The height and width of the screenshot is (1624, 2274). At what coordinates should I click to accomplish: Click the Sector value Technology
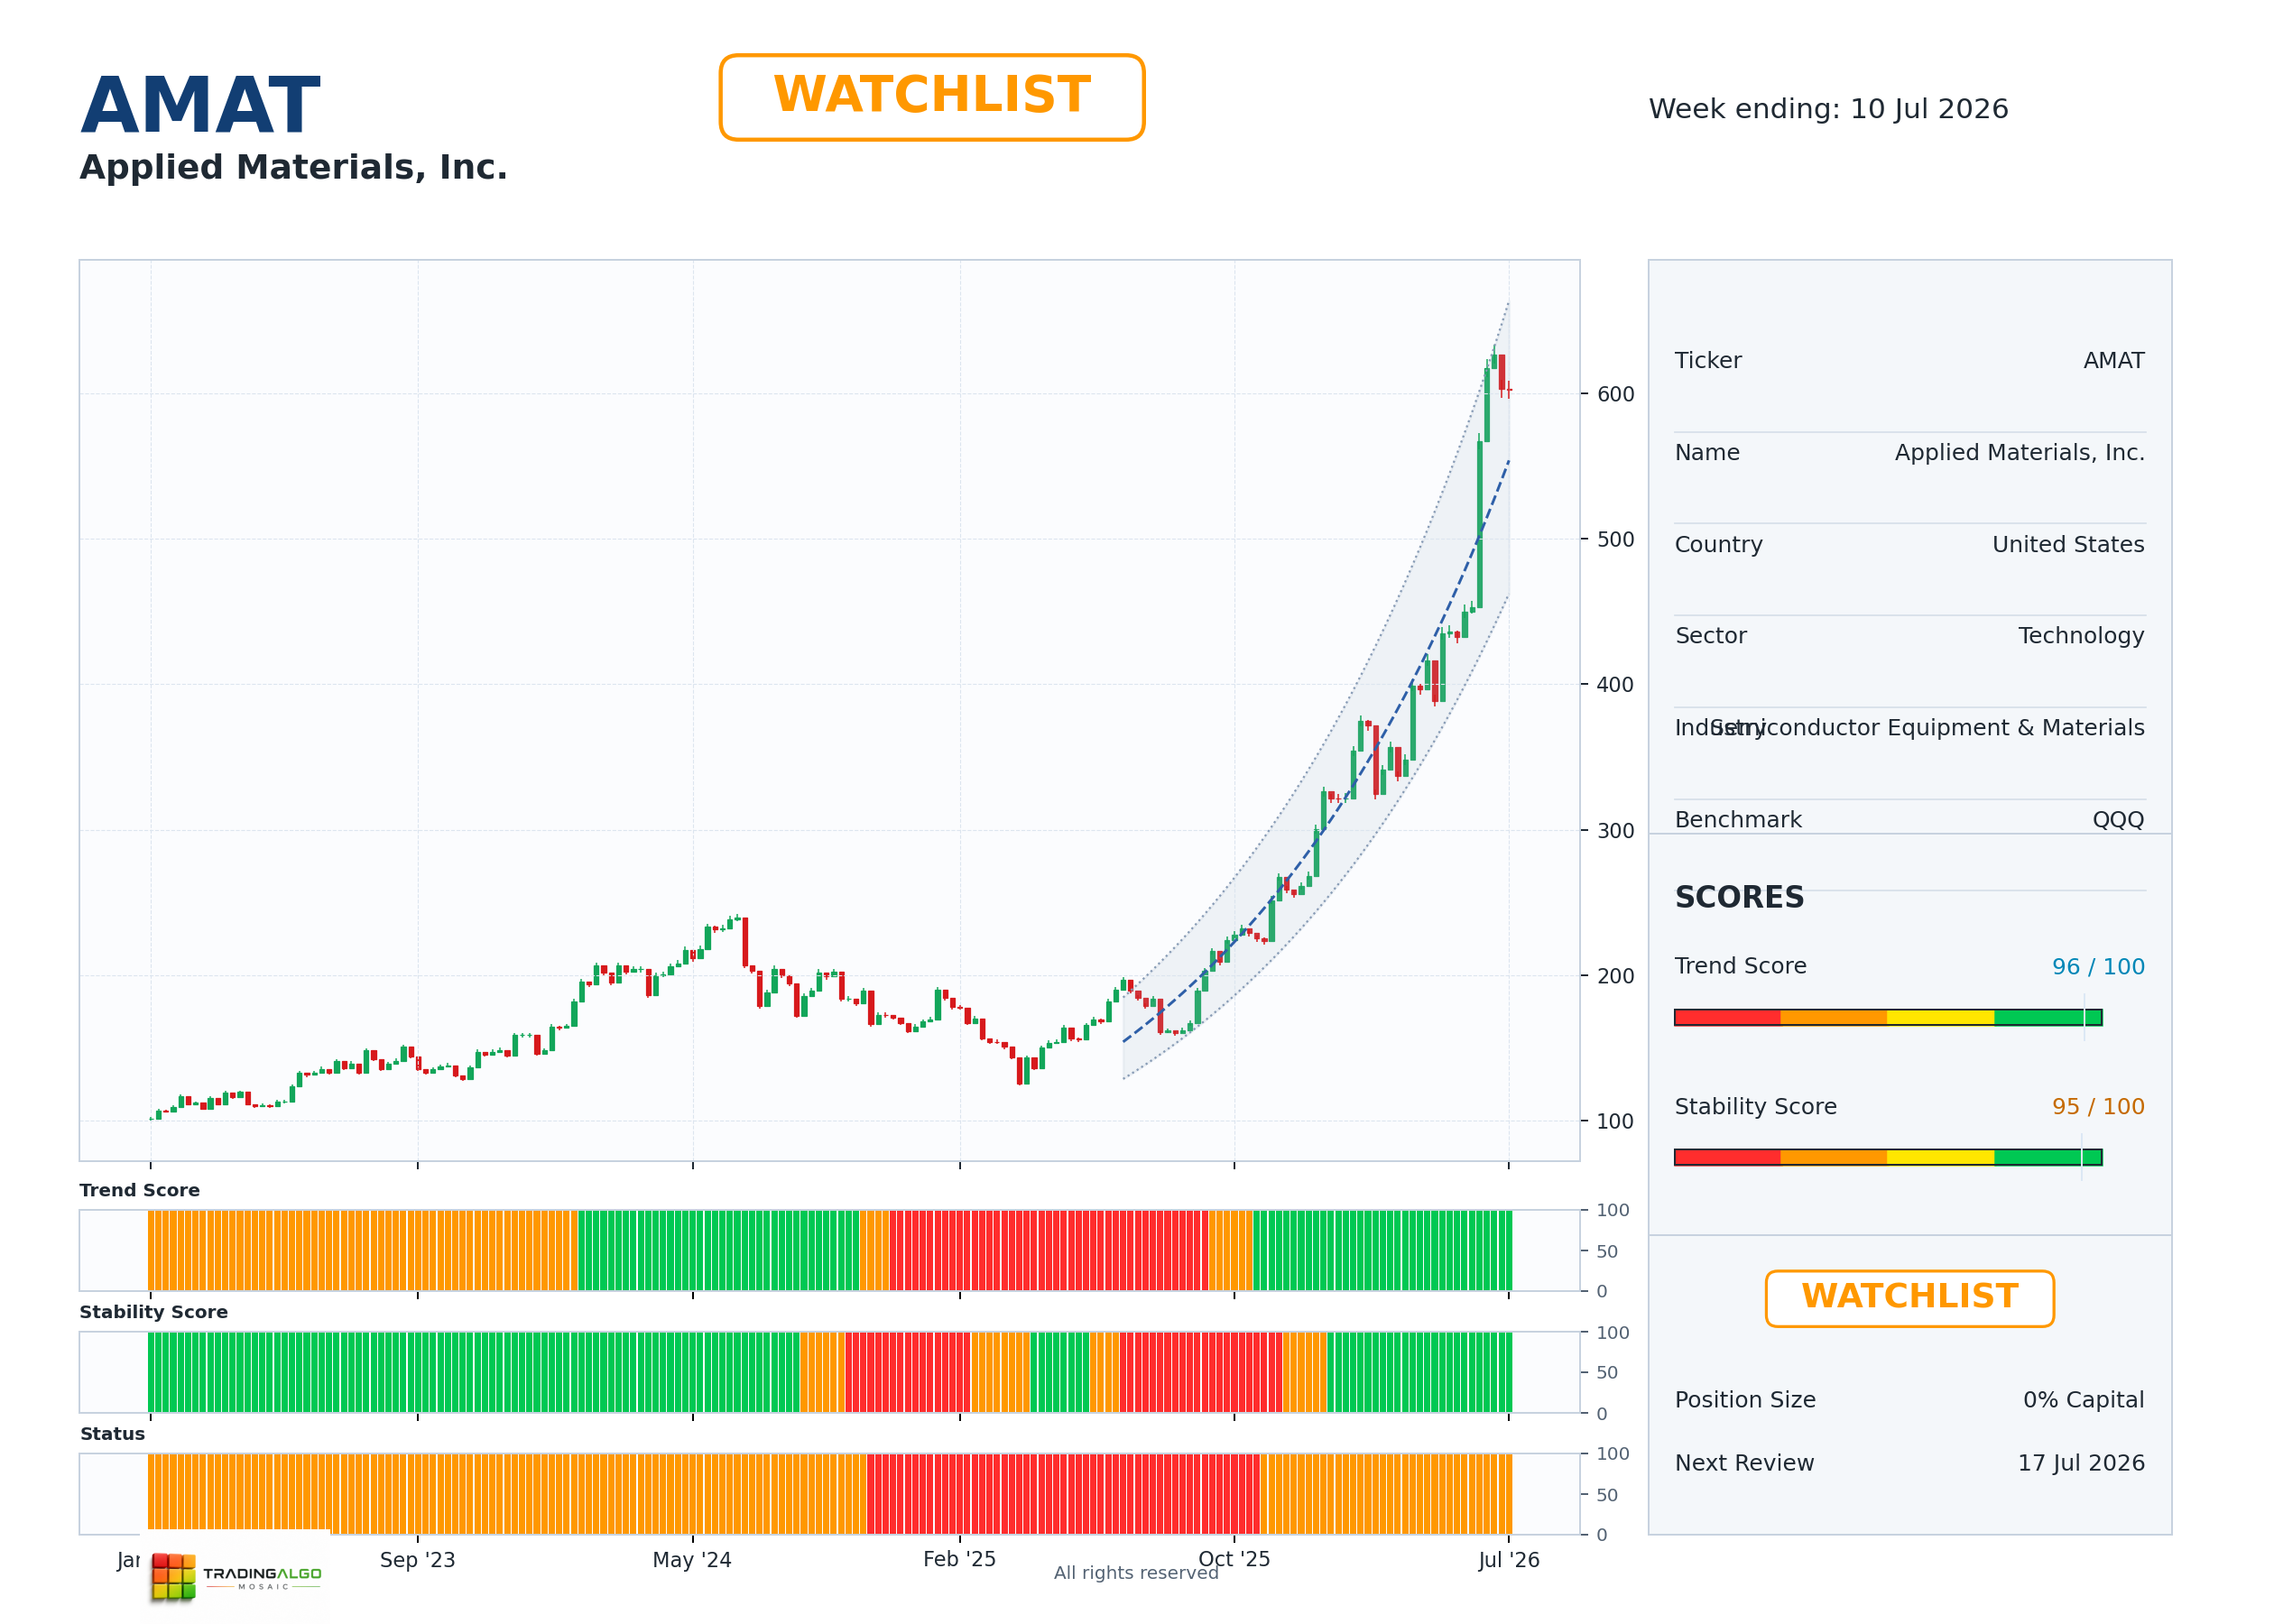(2081, 636)
